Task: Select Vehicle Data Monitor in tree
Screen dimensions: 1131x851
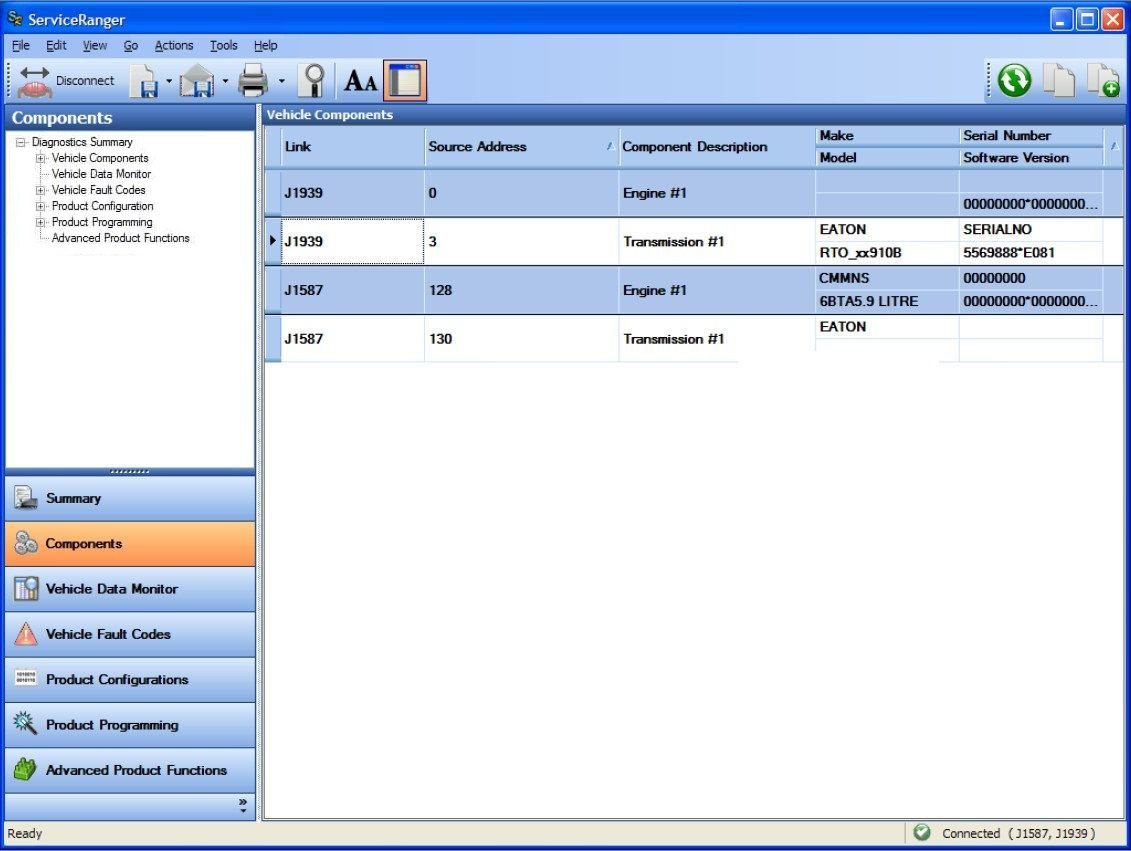Action: coord(101,174)
